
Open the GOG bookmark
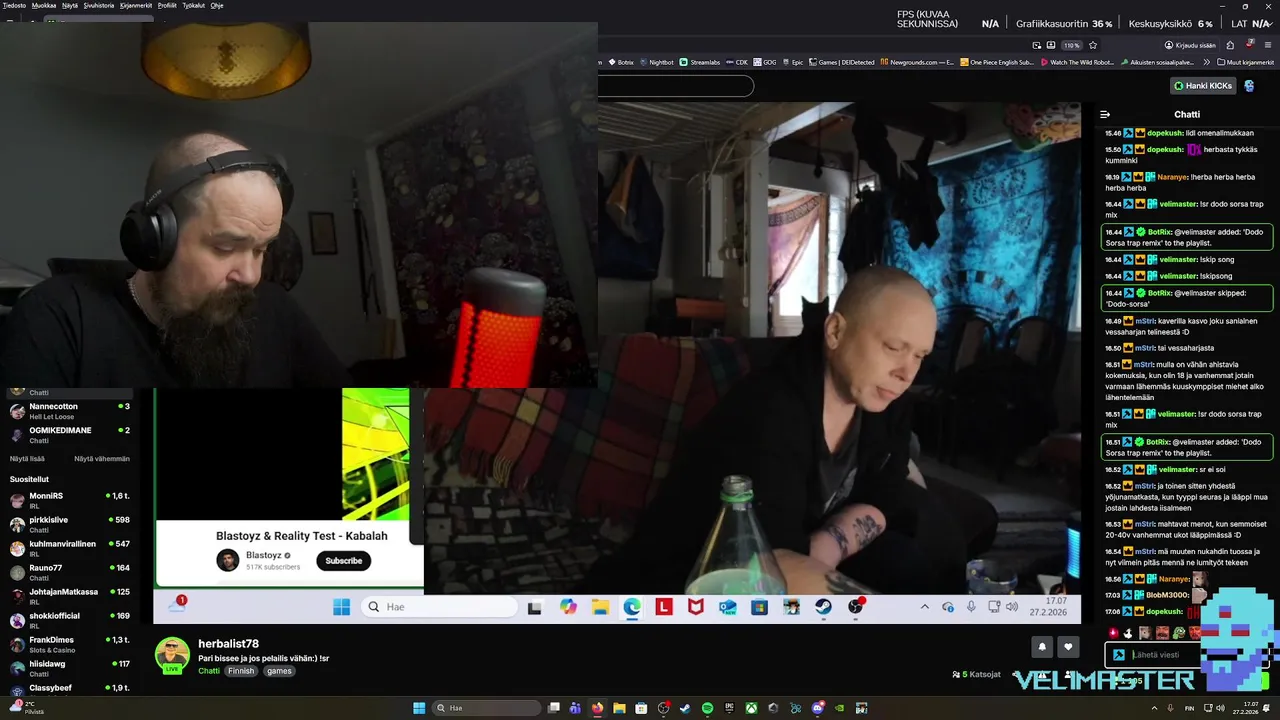point(764,62)
